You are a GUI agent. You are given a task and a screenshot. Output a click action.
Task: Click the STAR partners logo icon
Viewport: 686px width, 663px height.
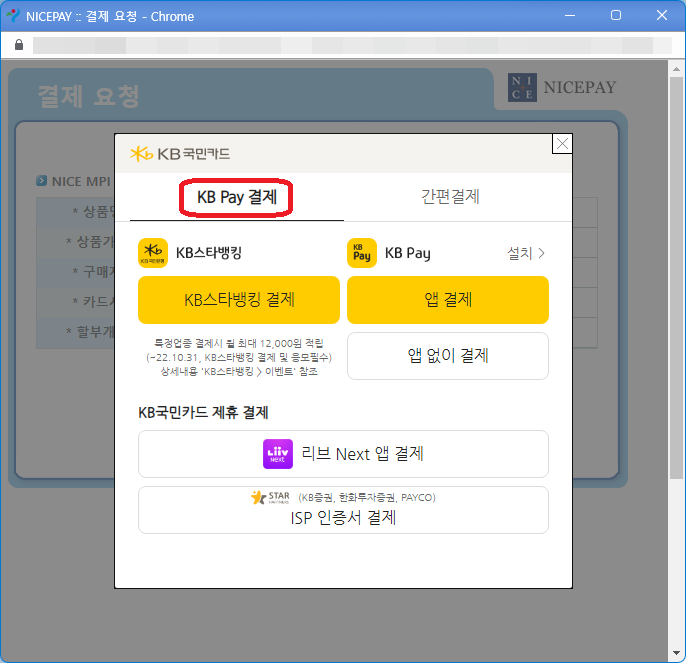pyautogui.click(x=270, y=498)
